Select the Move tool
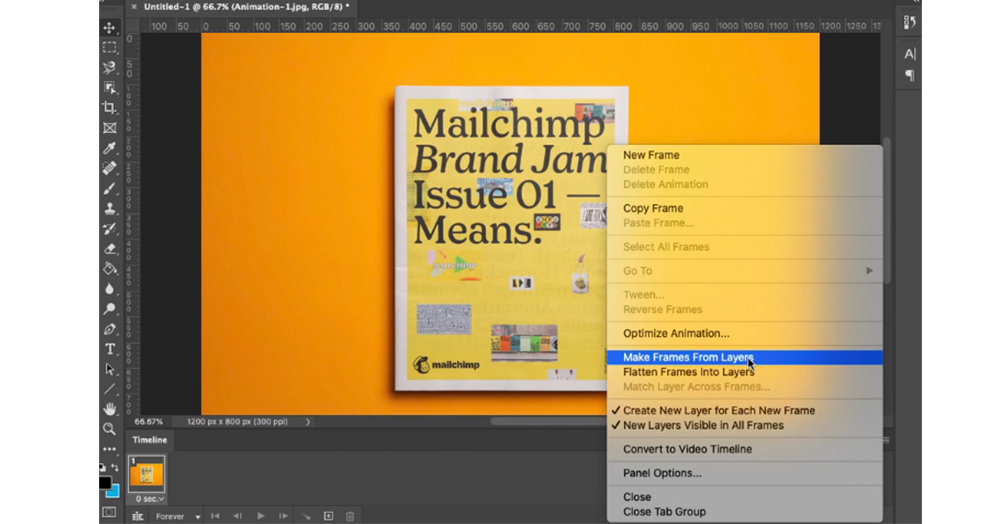 click(110, 28)
